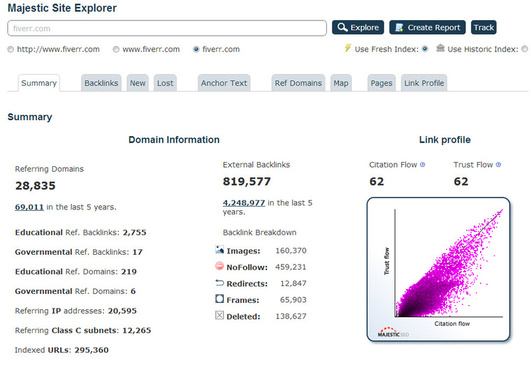
Task: Open the 69,011 referring domains link
Action: [29, 207]
